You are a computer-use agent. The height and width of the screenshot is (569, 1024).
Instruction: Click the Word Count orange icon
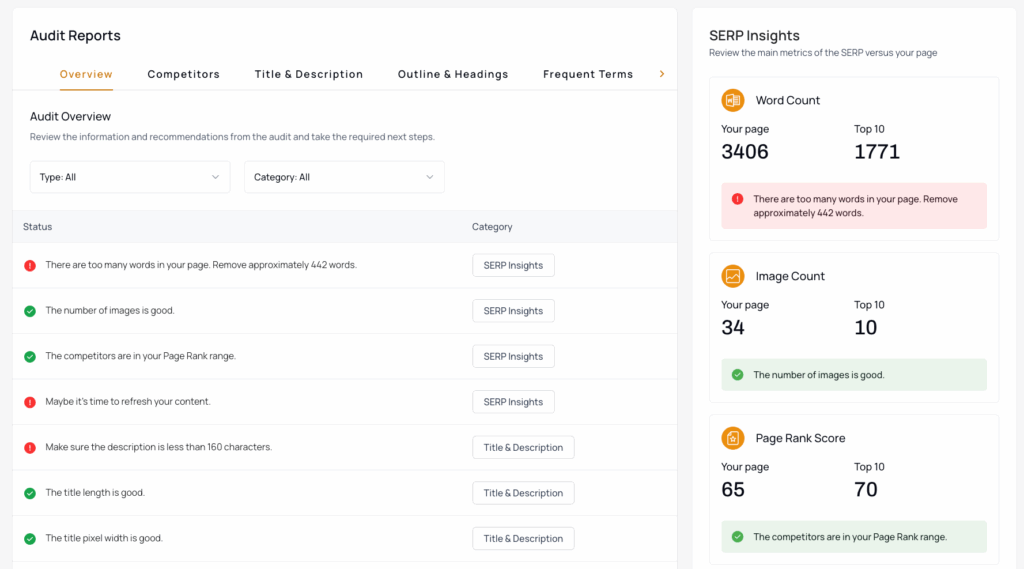(733, 100)
